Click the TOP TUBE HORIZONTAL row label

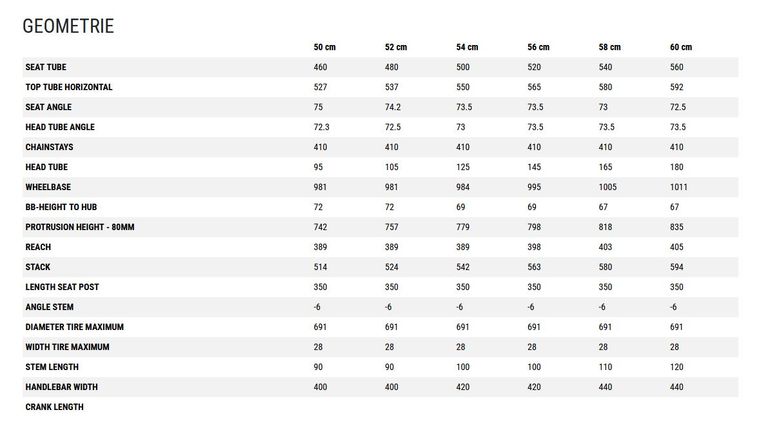pos(69,87)
